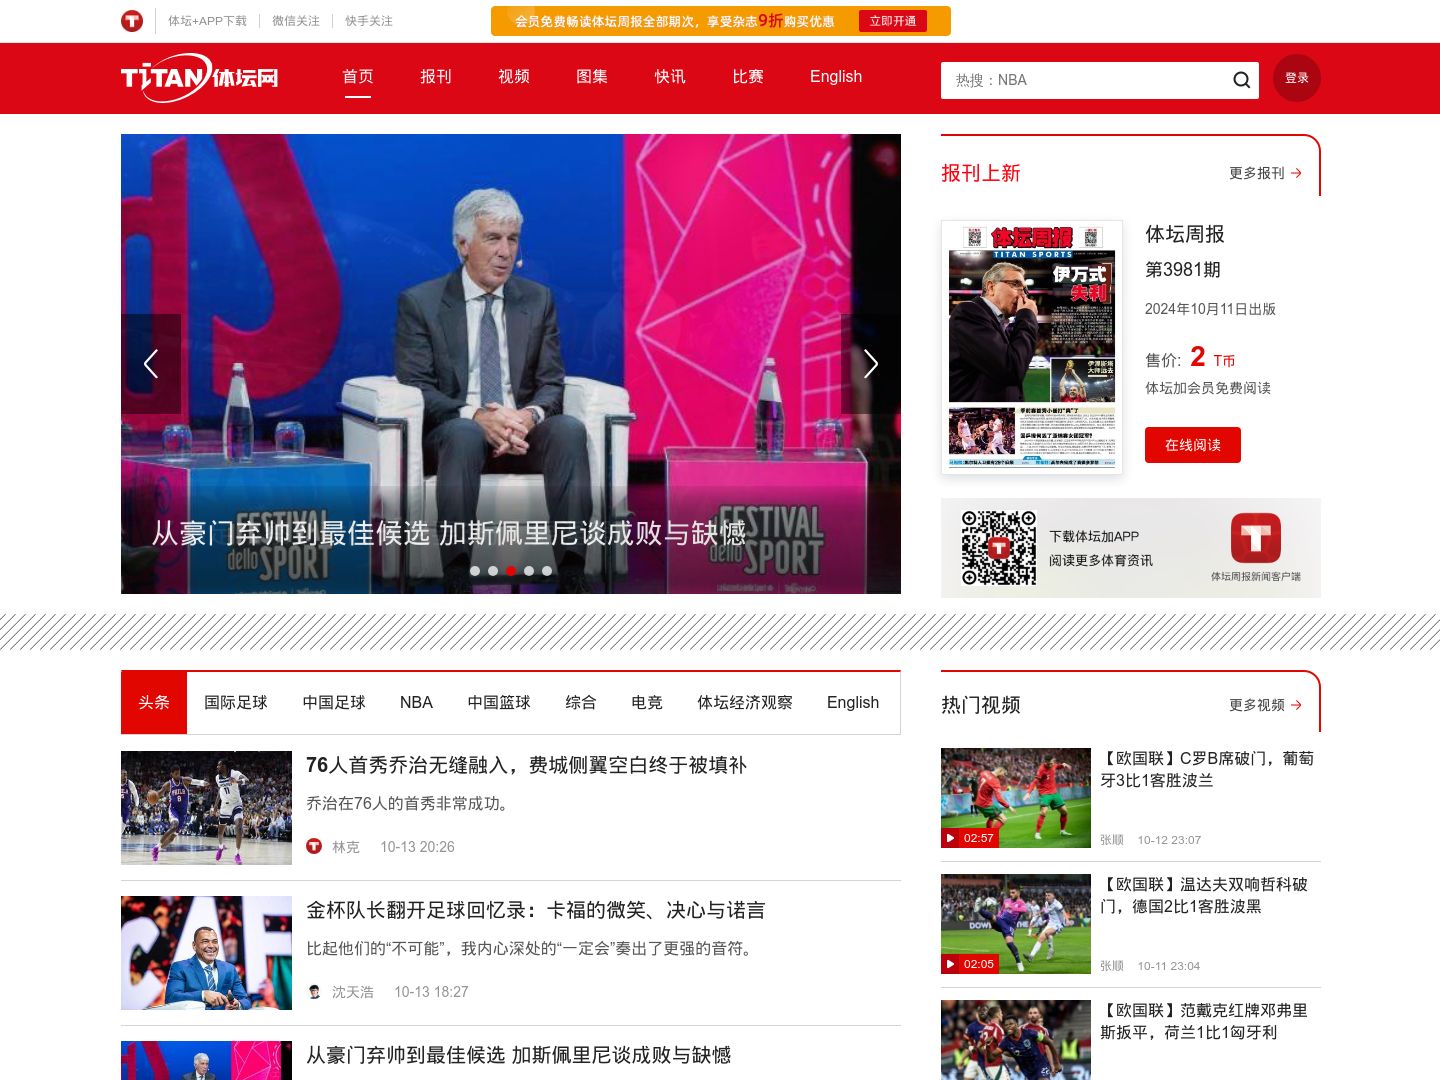Open 更多报刊 link
1440x1080 pixels.
click(1257, 173)
